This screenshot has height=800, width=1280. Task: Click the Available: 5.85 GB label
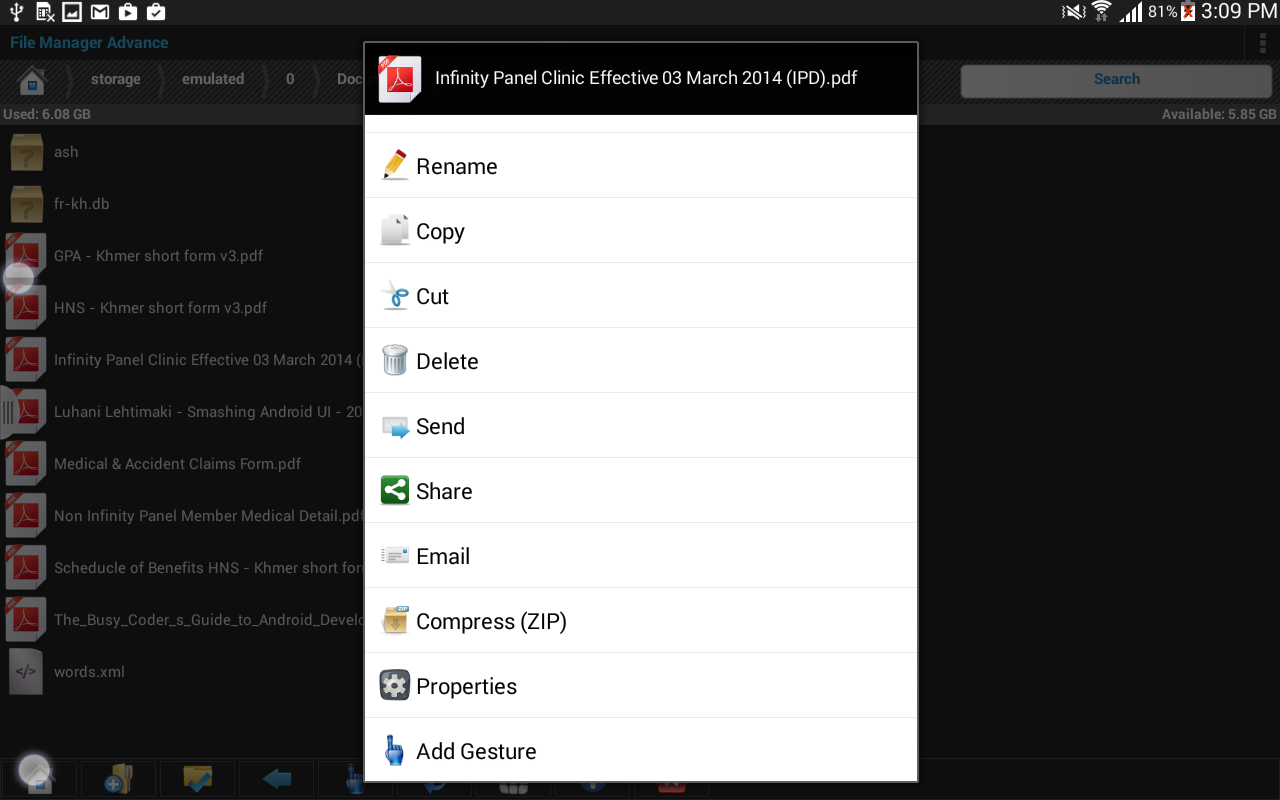[1219, 115]
